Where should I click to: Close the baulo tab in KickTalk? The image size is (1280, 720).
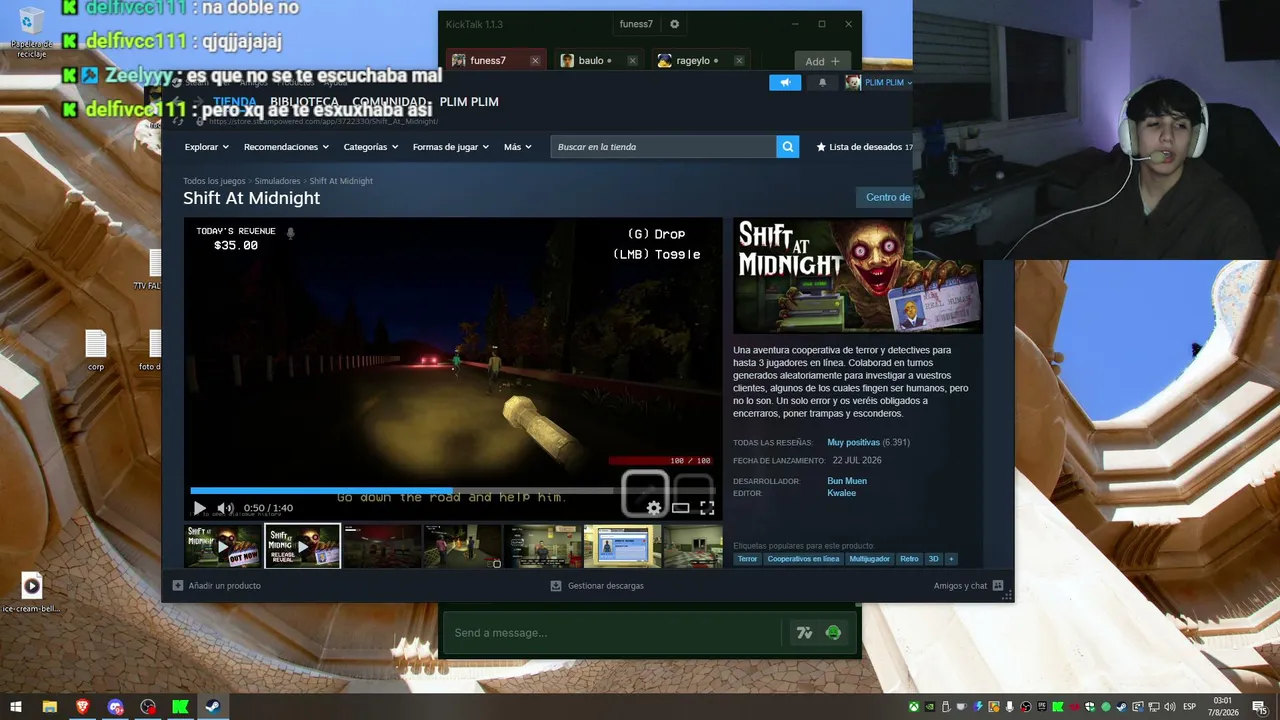(x=632, y=61)
